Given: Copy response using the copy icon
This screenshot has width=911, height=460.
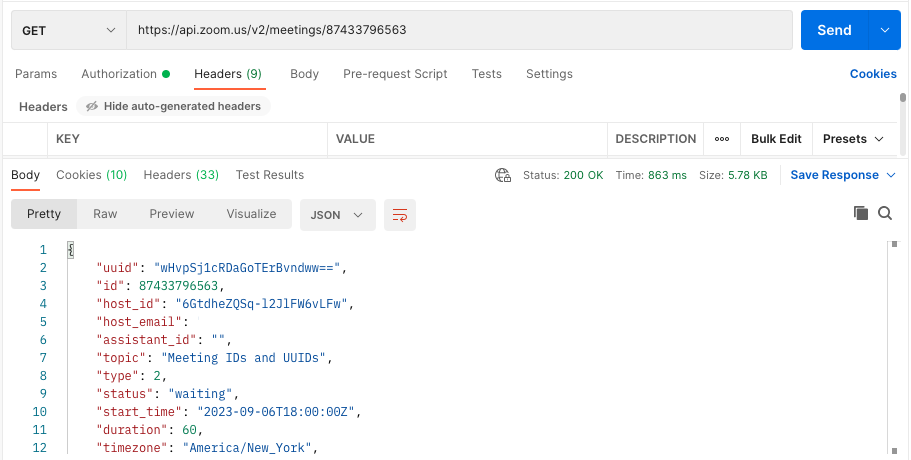Looking at the screenshot, I should click(860, 213).
